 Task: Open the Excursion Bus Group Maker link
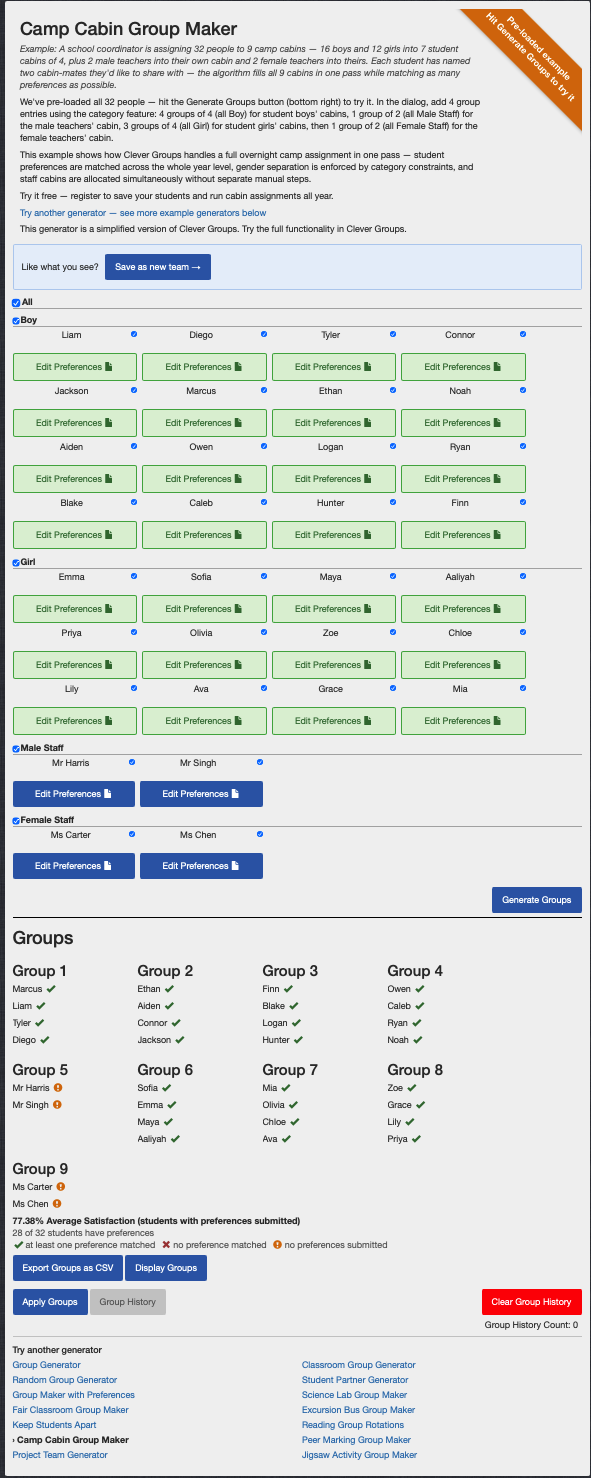coord(358,1410)
